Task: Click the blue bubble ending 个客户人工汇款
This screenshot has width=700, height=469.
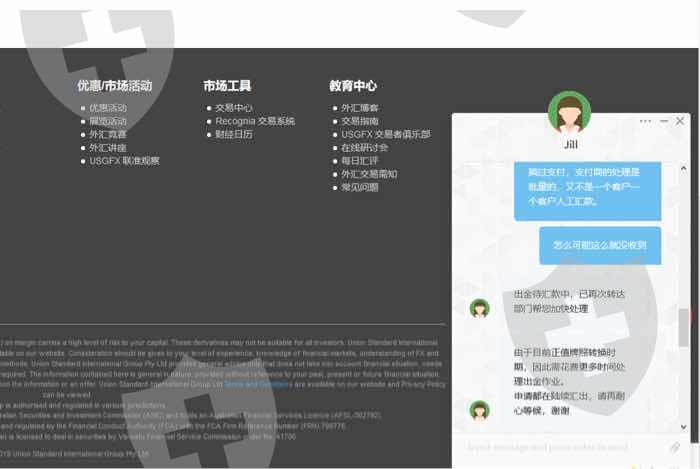Action: 588,191
